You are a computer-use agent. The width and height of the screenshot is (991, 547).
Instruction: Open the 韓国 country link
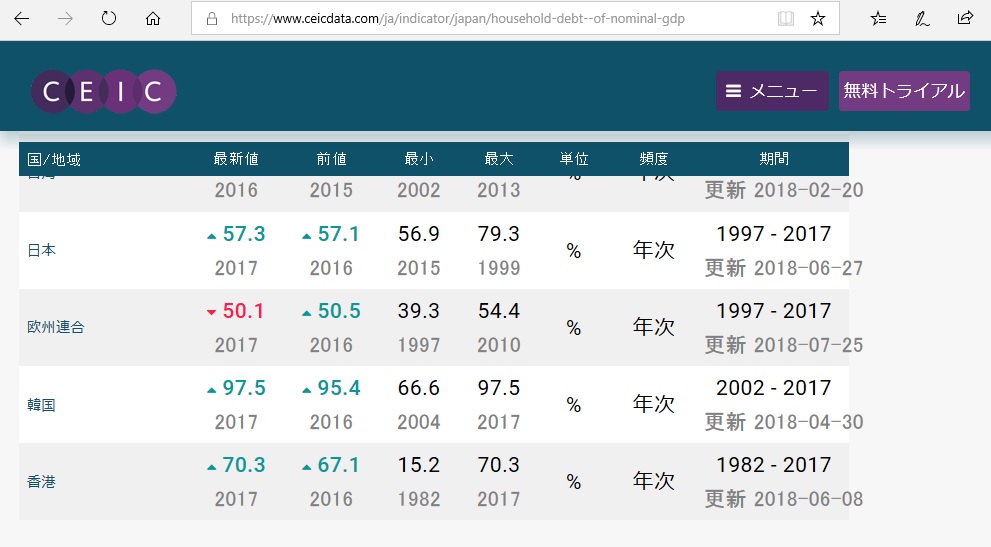click(x=41, y=405)
